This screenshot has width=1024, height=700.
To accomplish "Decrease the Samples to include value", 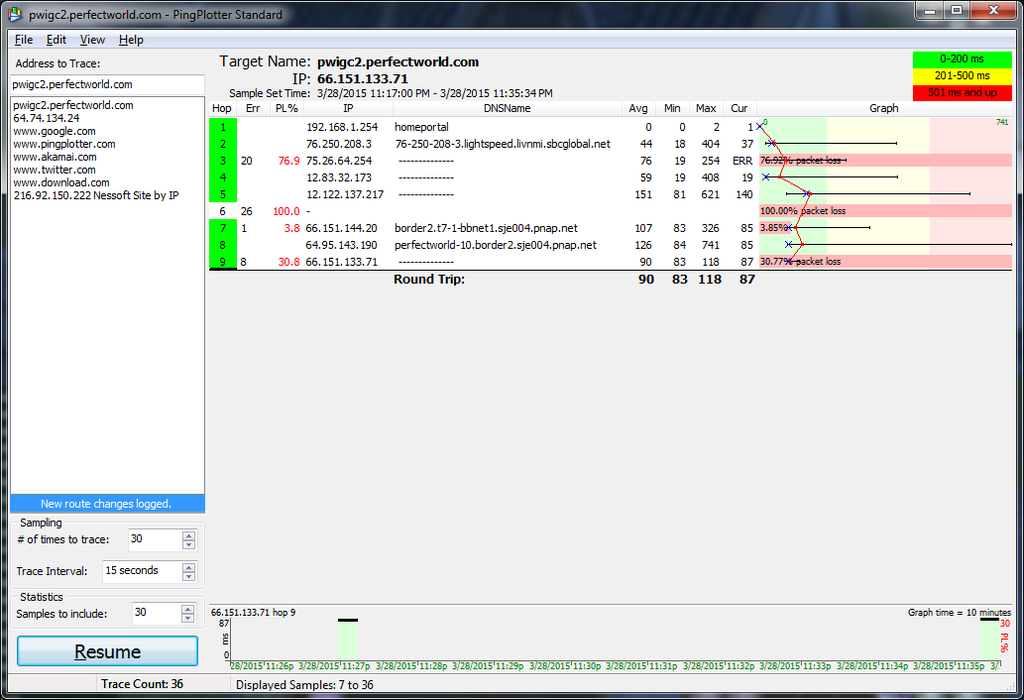I will 188,618.
